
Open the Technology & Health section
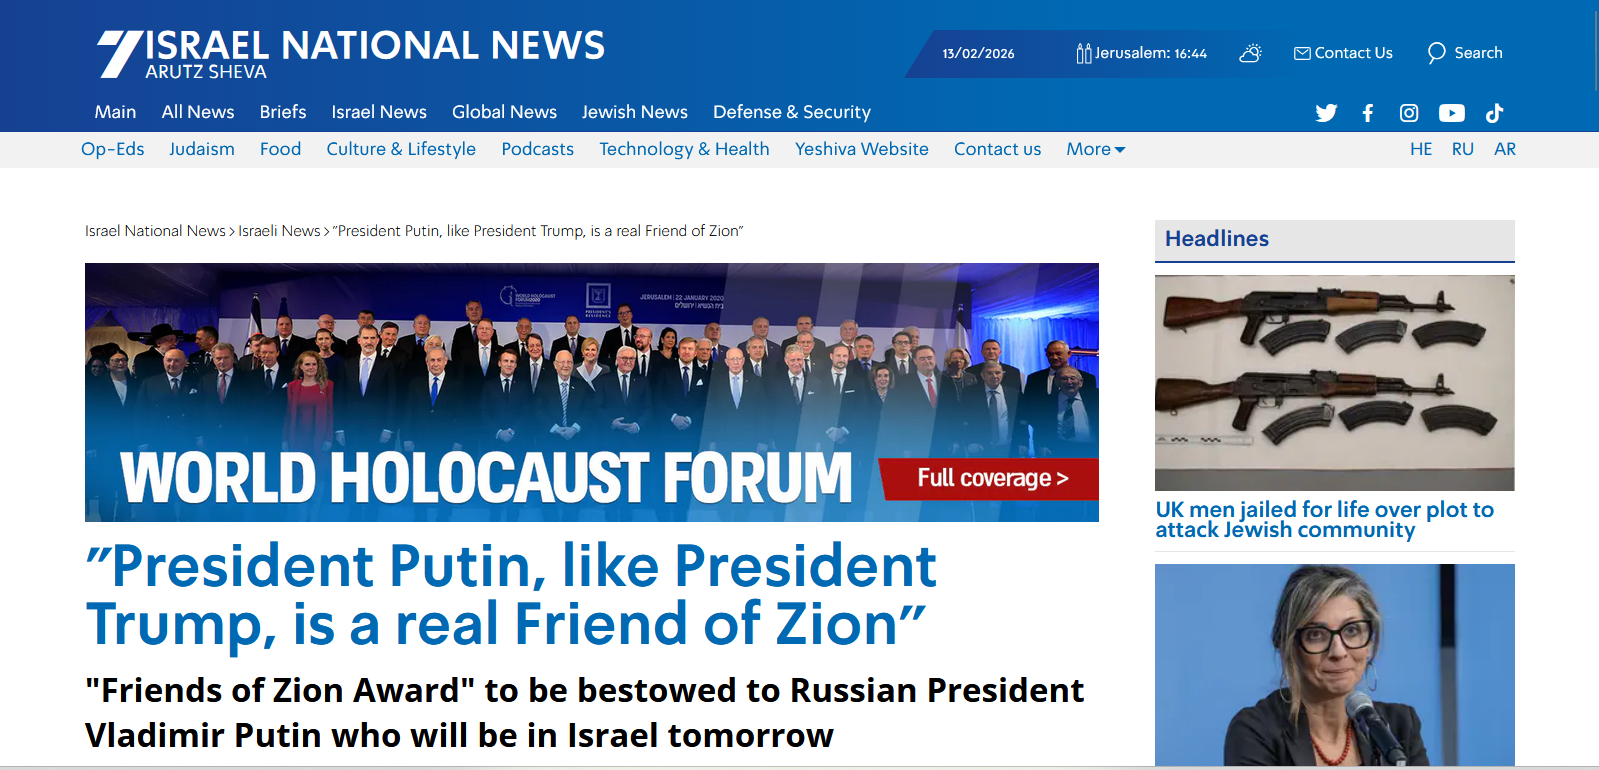(685, 149)
